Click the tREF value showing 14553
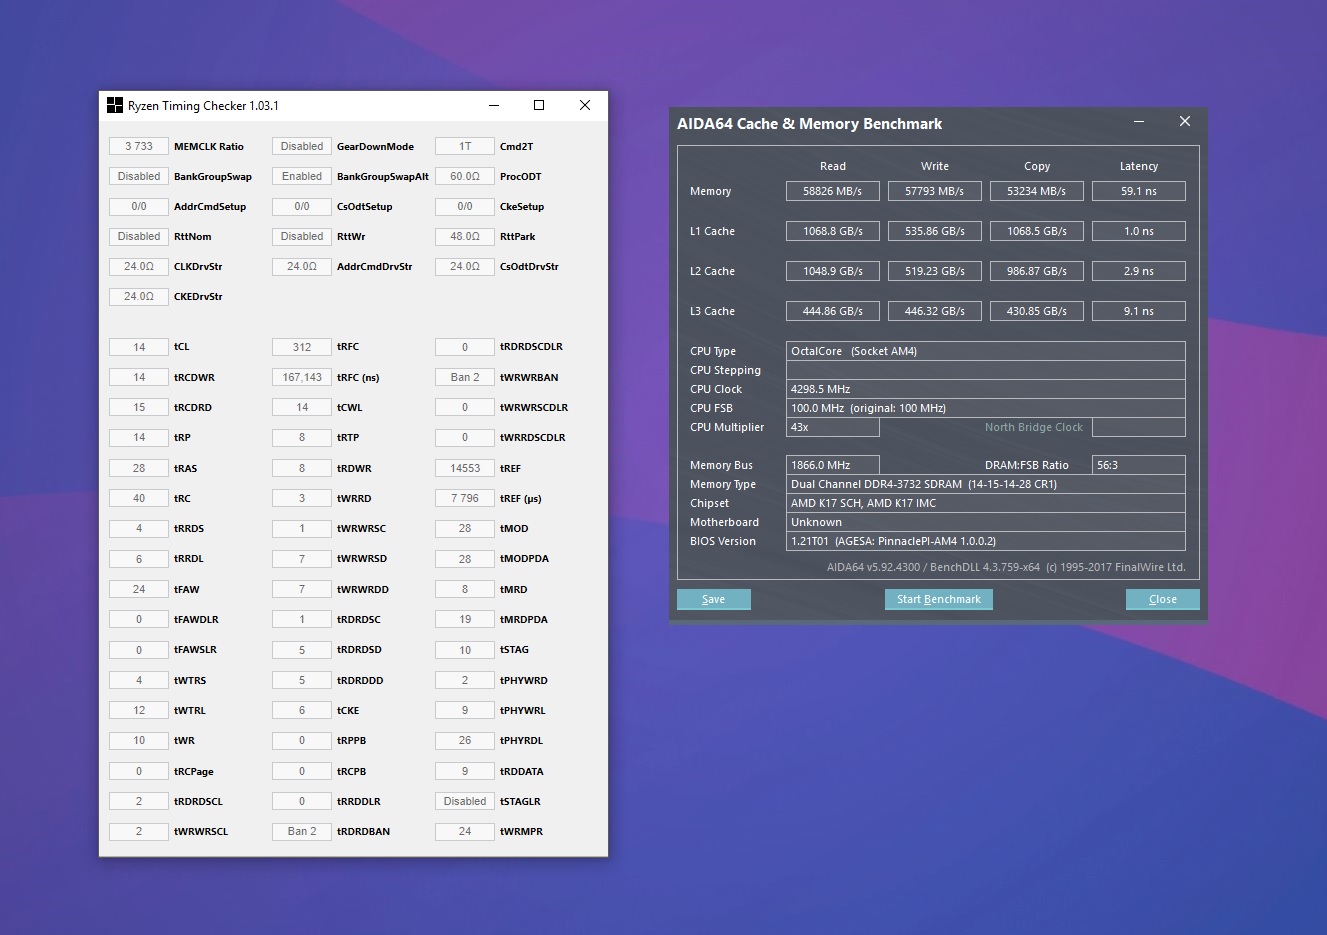Screen dimensions: 1327x935 pyautogui.click(x=465, y=468)
